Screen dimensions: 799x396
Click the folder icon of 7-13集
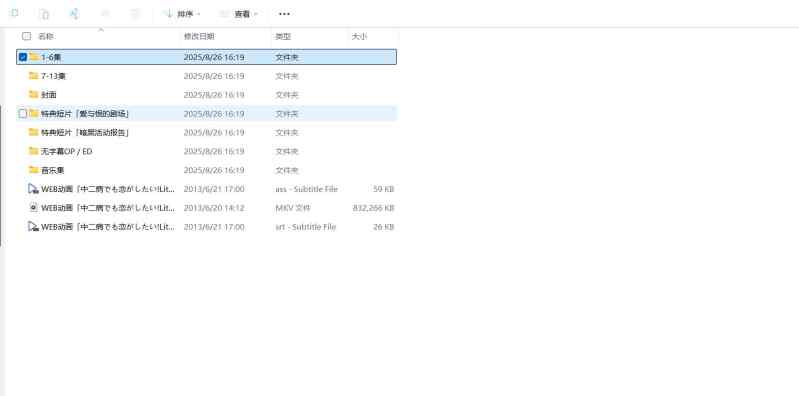coord(34,75)
